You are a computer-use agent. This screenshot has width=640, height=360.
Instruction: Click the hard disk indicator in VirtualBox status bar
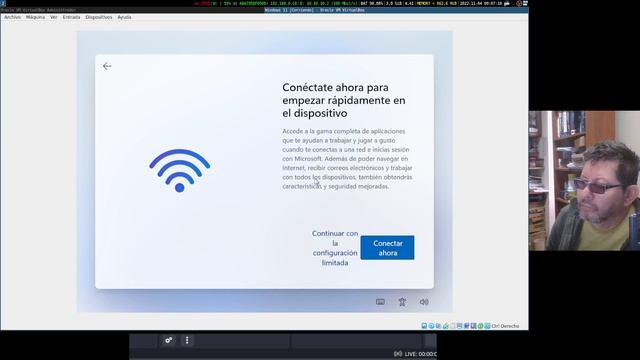click(424, 326)
